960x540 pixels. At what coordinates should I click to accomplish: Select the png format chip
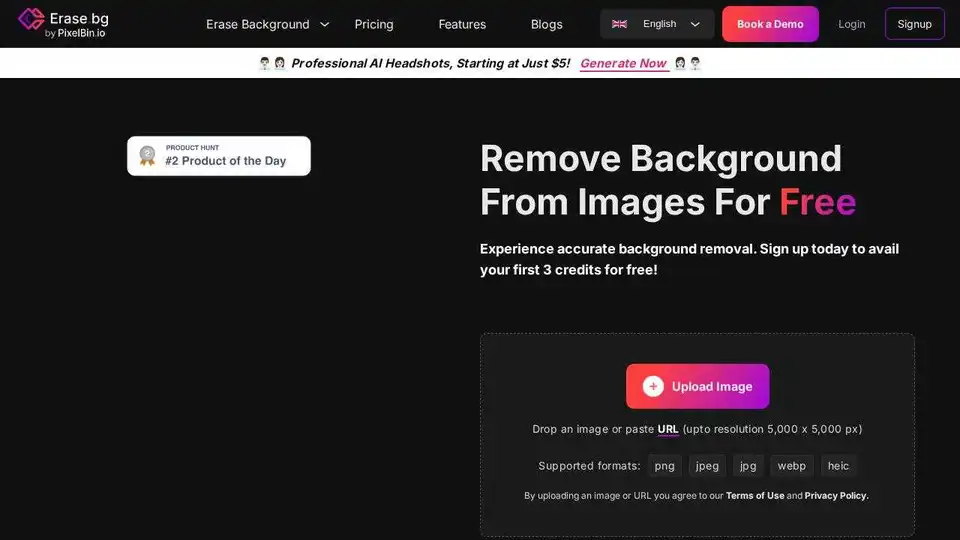(x=664, y=466)
